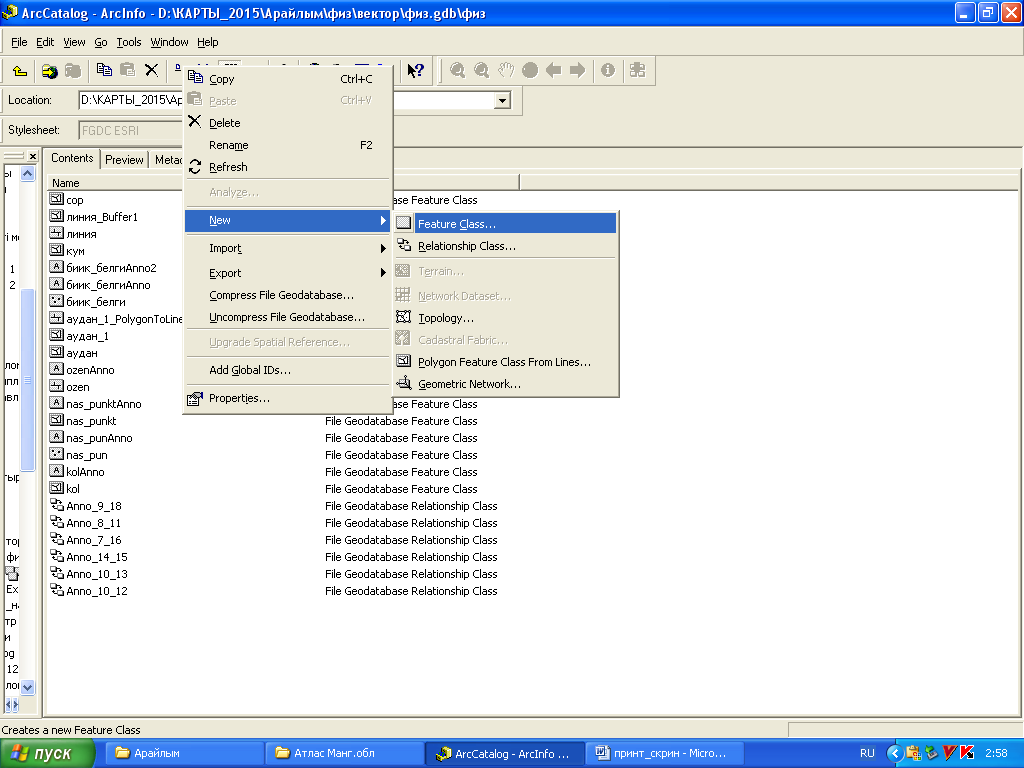The image size is (1024, 768).
Task: Click the Connect To Folder icon
Action: click(x=49, y=71)
